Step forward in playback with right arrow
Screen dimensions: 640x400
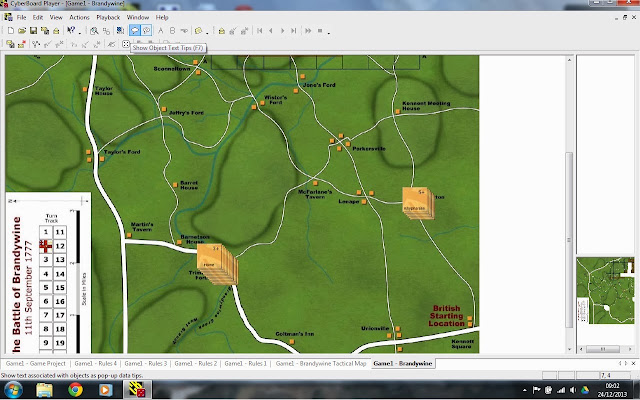point(282,31)
